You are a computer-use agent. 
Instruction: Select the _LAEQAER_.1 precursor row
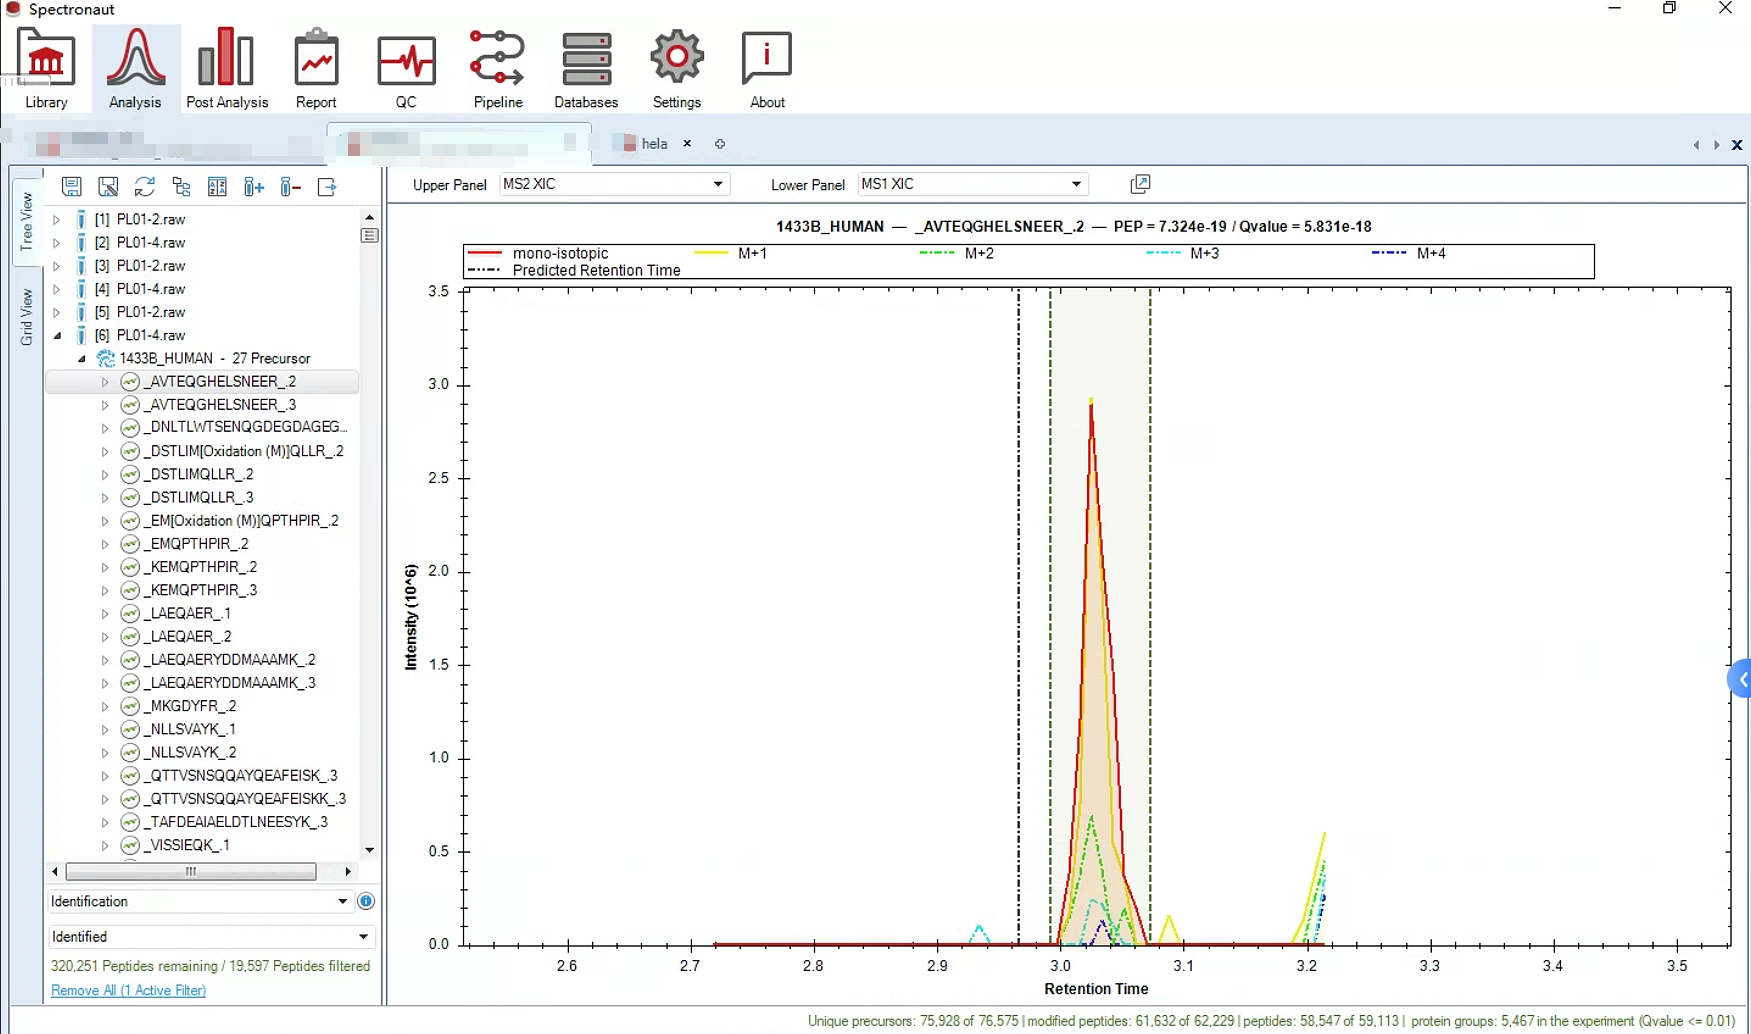coord(188,613)
